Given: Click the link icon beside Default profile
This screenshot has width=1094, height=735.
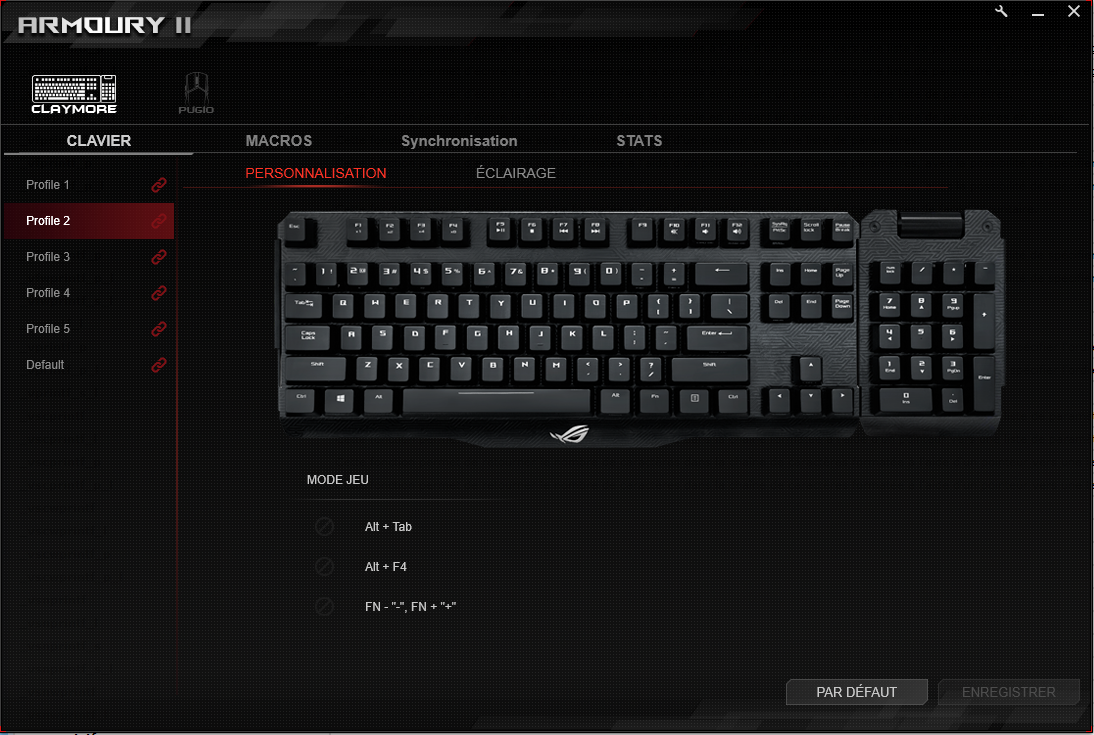Looking at the screenshot, I should click(159, 365).
